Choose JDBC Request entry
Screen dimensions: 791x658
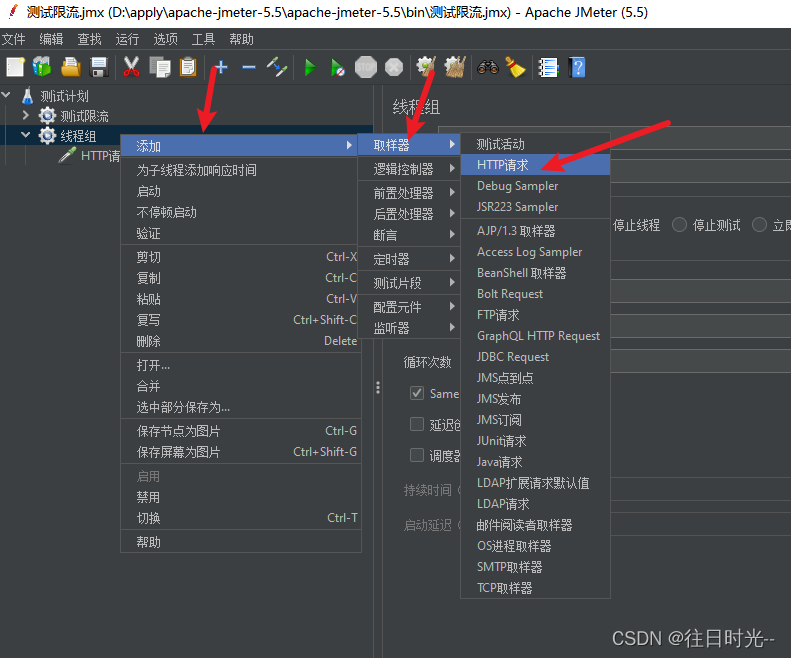pos(535,357)
